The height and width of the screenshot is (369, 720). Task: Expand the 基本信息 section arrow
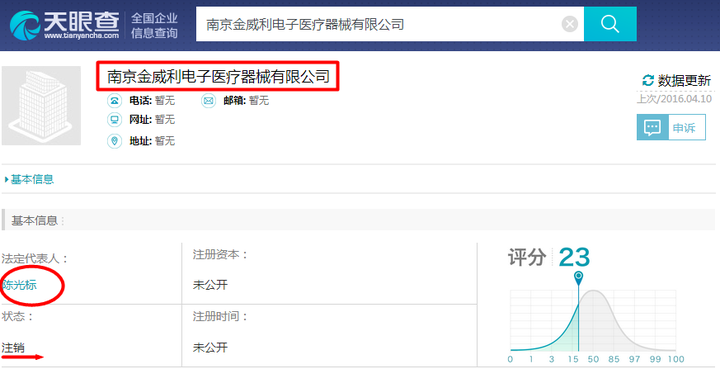click(x=6, y=179)
